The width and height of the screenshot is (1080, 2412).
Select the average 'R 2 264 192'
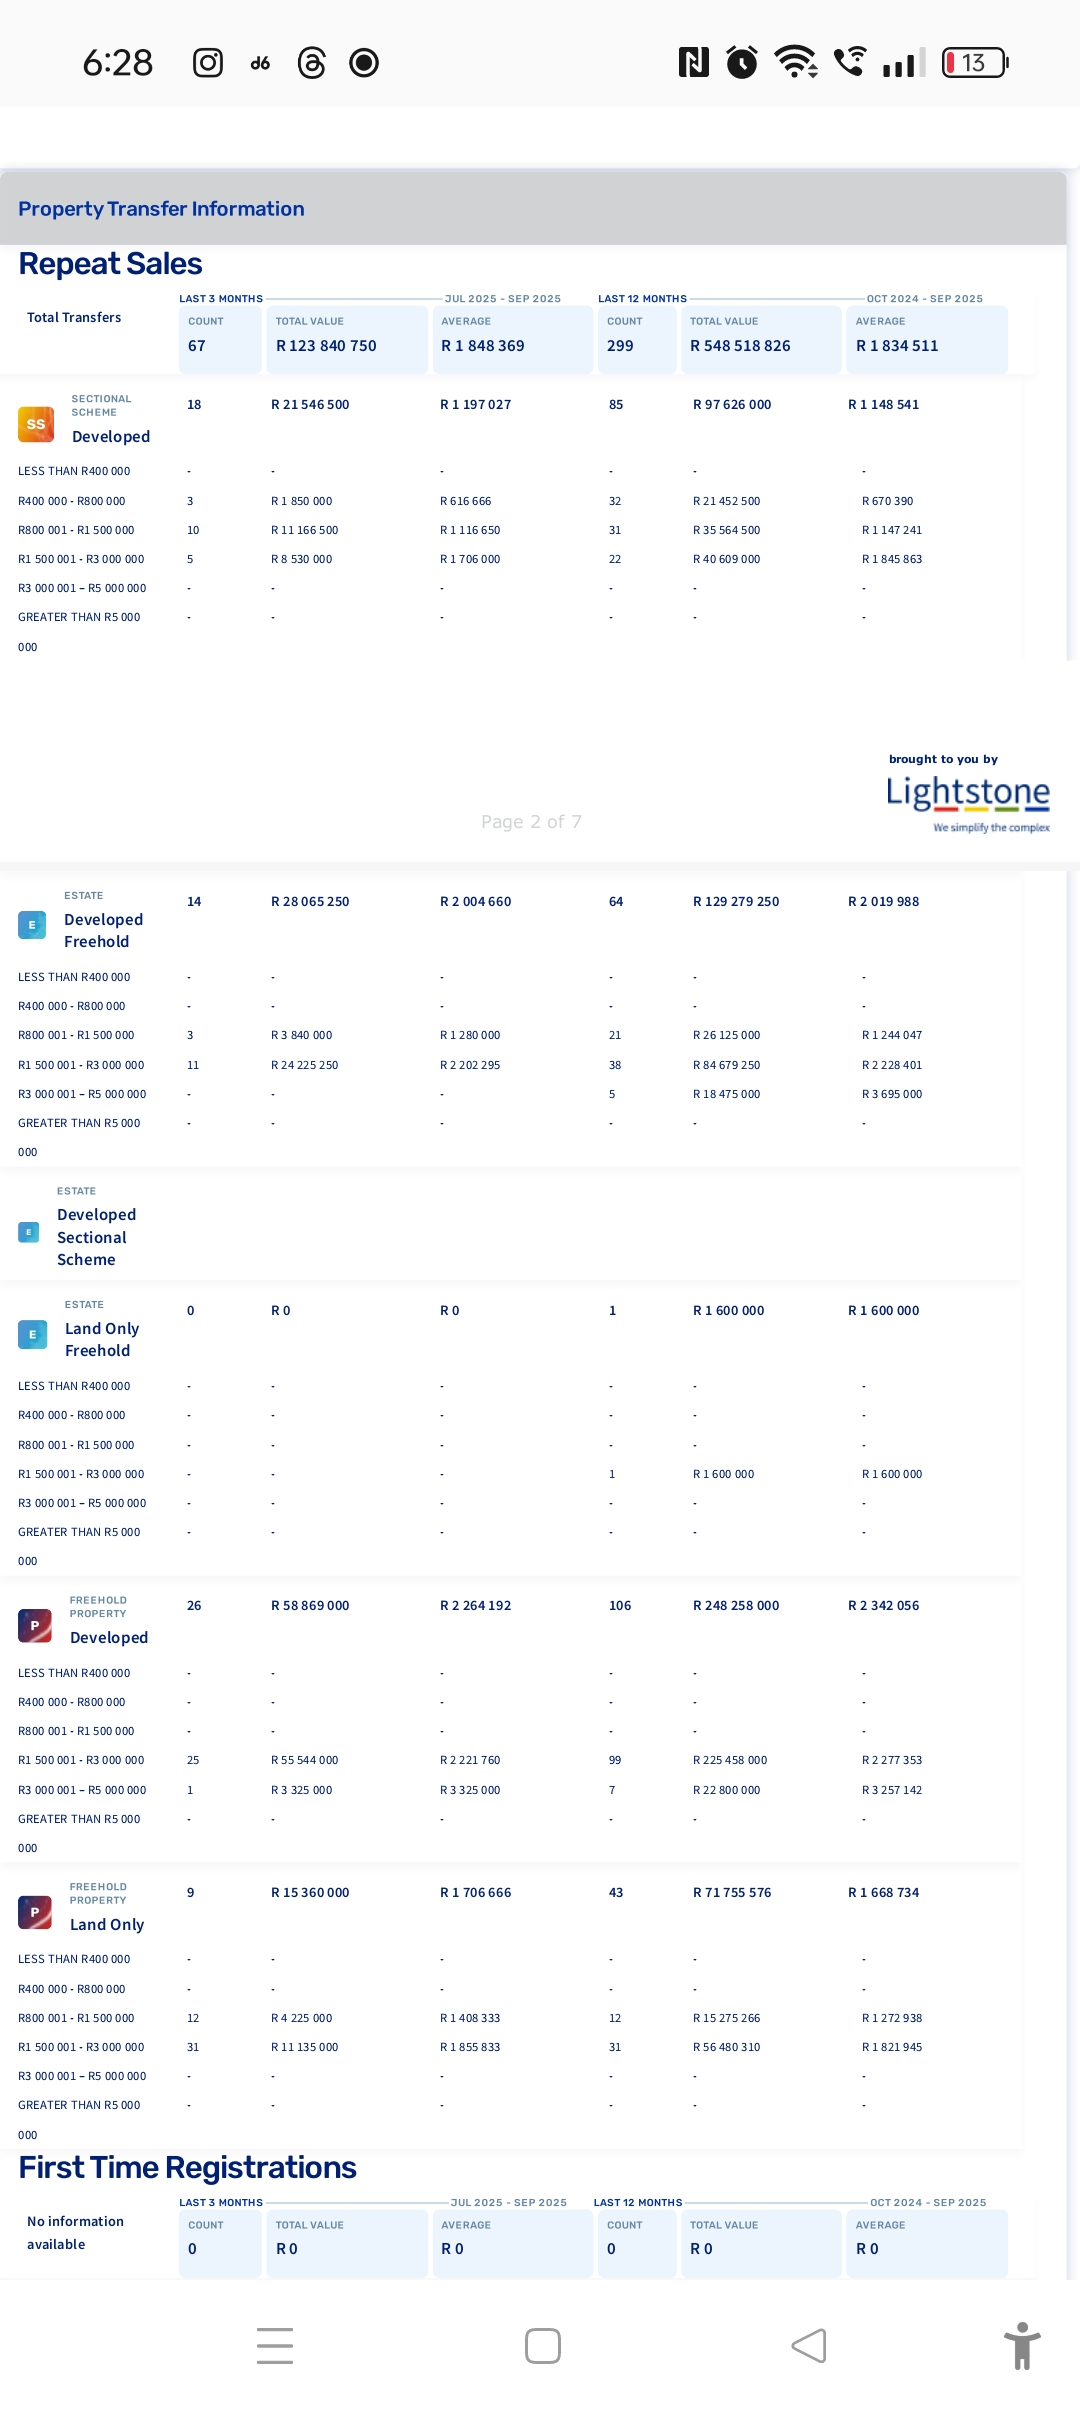(x=475, y=1606)
